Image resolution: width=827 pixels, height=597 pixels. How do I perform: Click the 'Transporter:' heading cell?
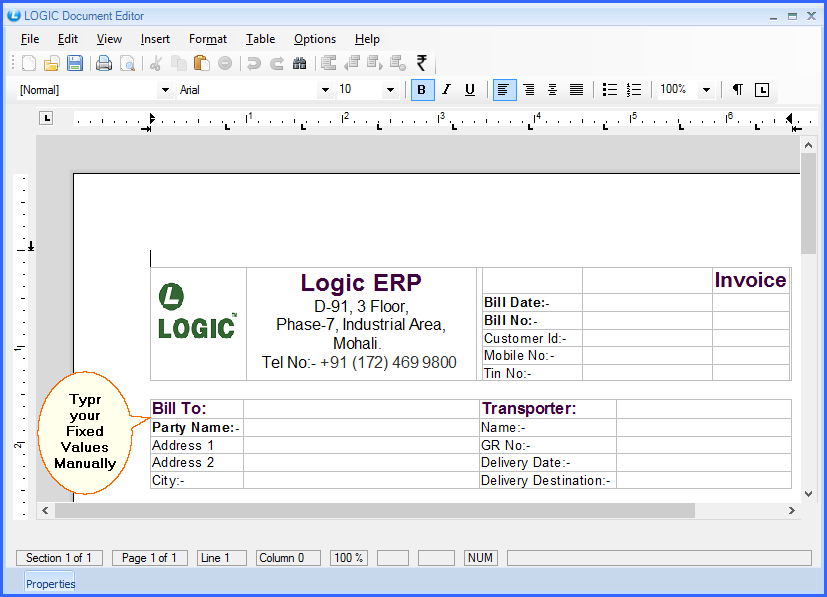point(547,409)
